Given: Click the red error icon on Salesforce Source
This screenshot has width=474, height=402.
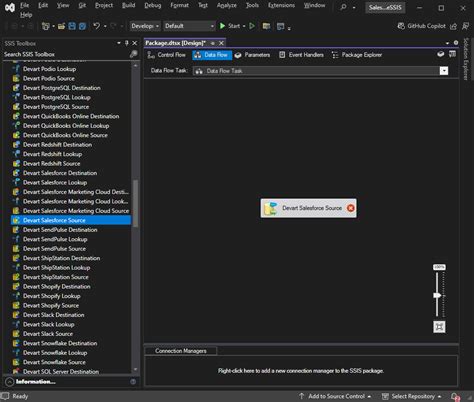Looking at the screenshot, I should (350, 208).
